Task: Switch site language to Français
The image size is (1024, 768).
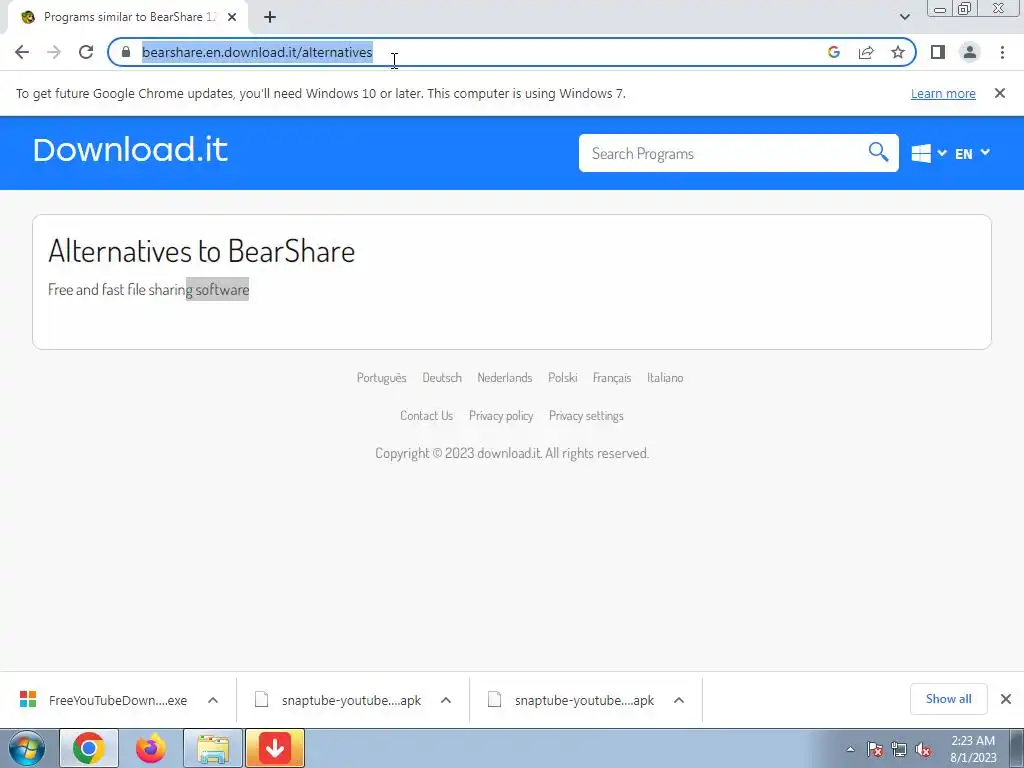Action: [x=611, y=377]
